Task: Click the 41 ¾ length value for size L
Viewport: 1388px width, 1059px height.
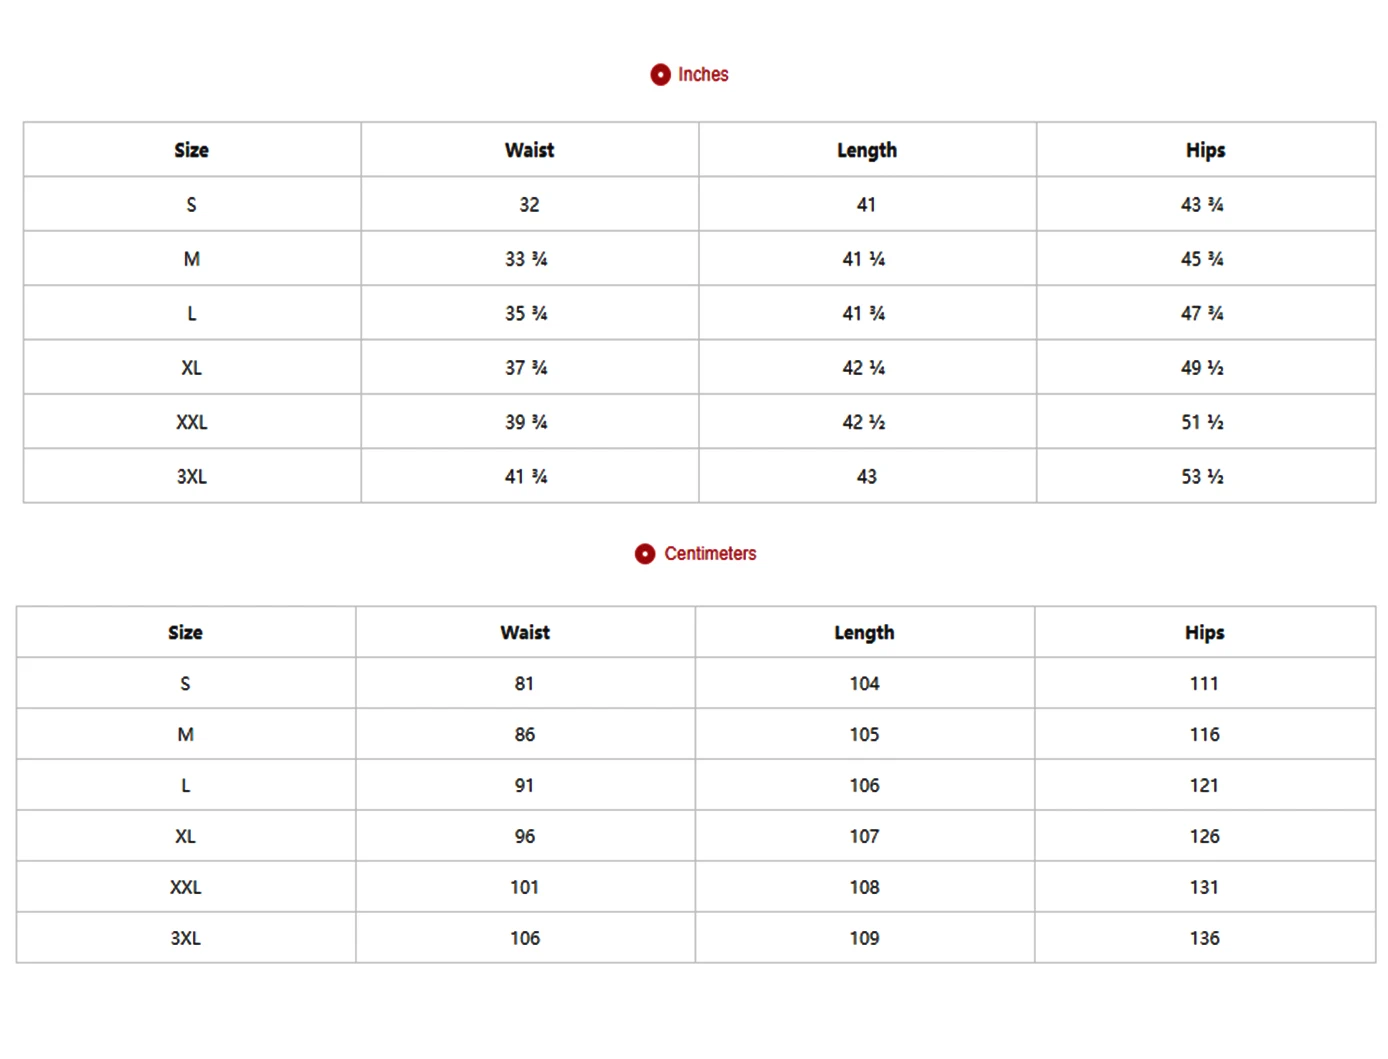Action: (x=864, y=314)
